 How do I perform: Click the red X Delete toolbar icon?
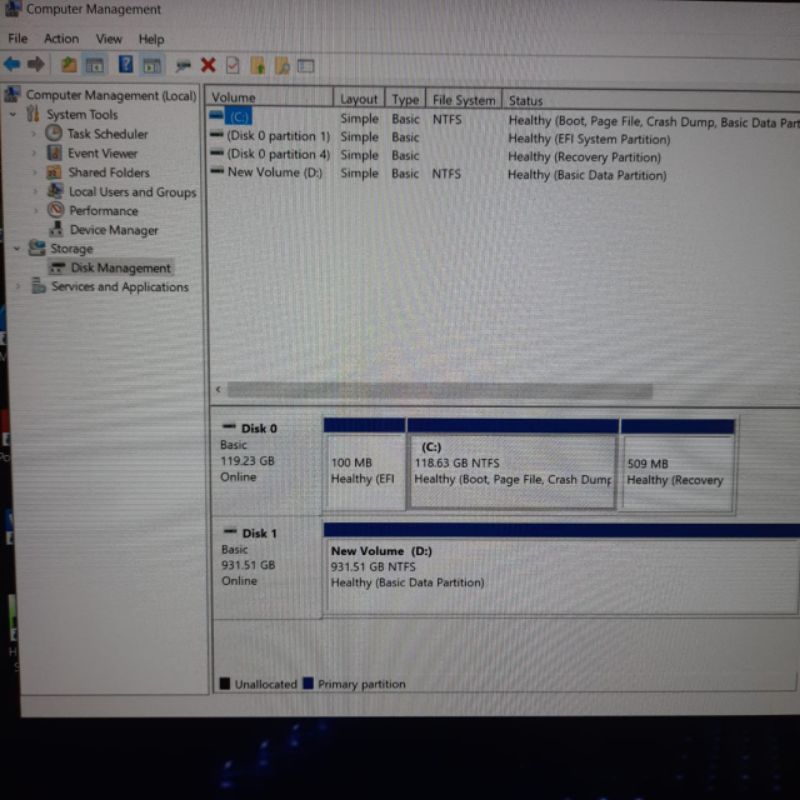pyautogui.click(x=208, y=65)
